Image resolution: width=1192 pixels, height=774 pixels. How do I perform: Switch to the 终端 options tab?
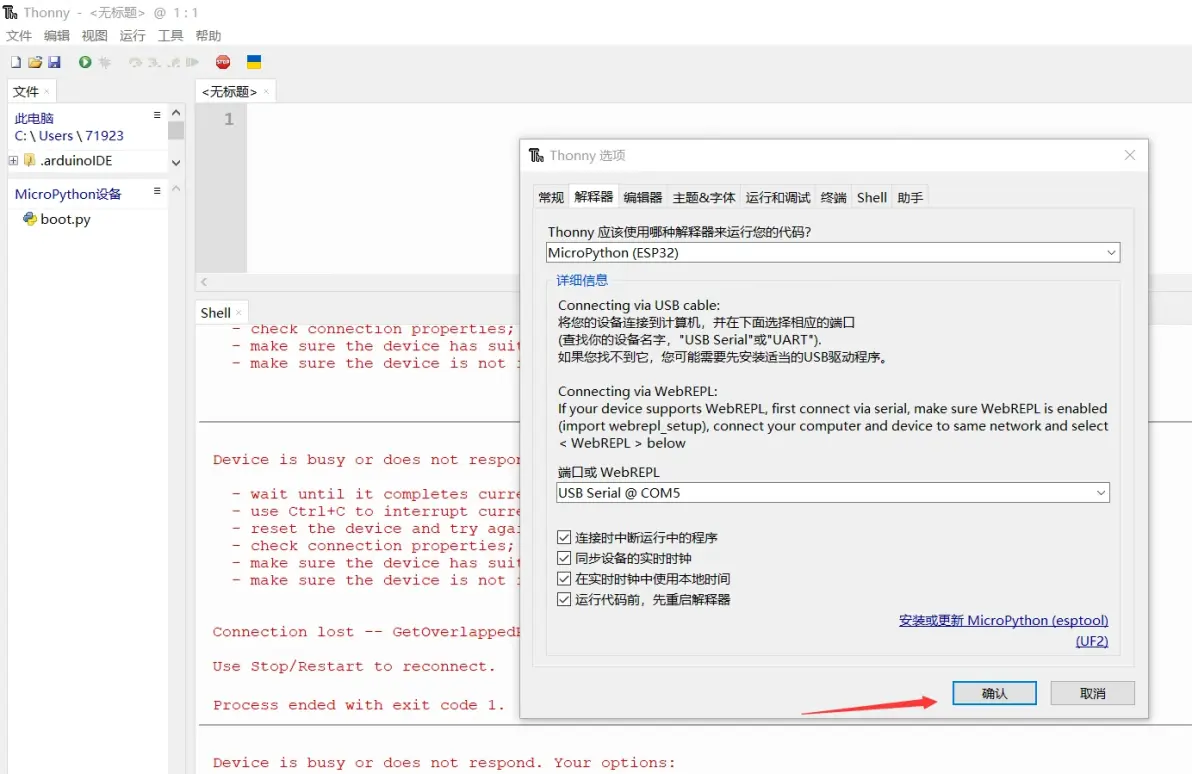point(833,198)
